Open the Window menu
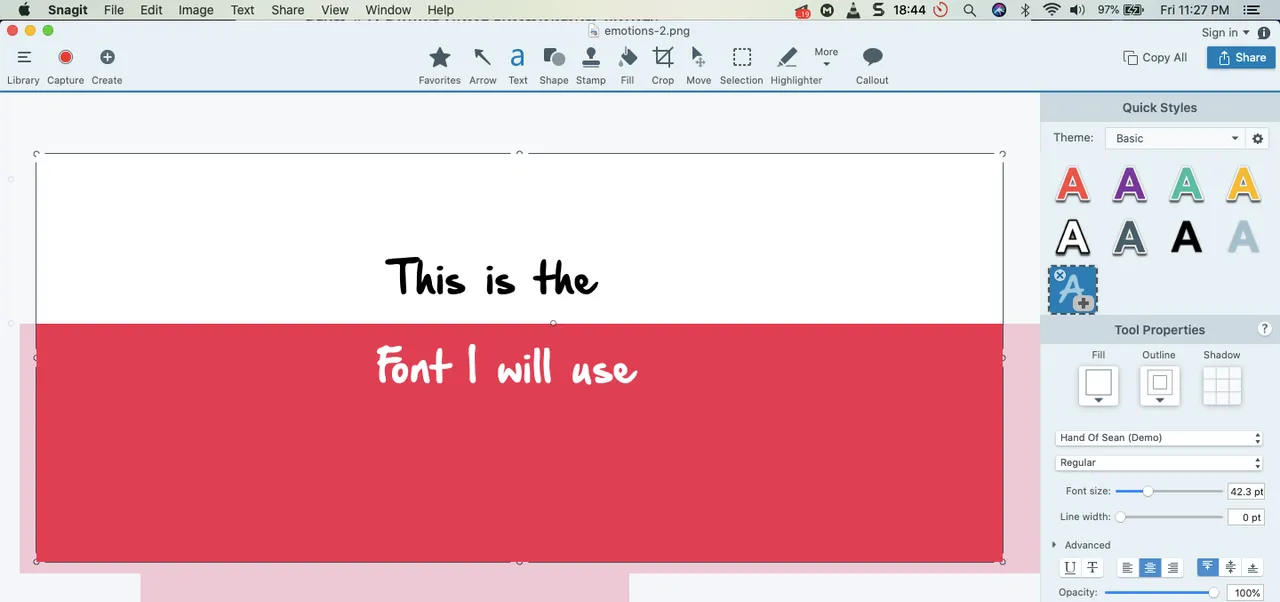The image size is (1280, 602). point(388,10)
